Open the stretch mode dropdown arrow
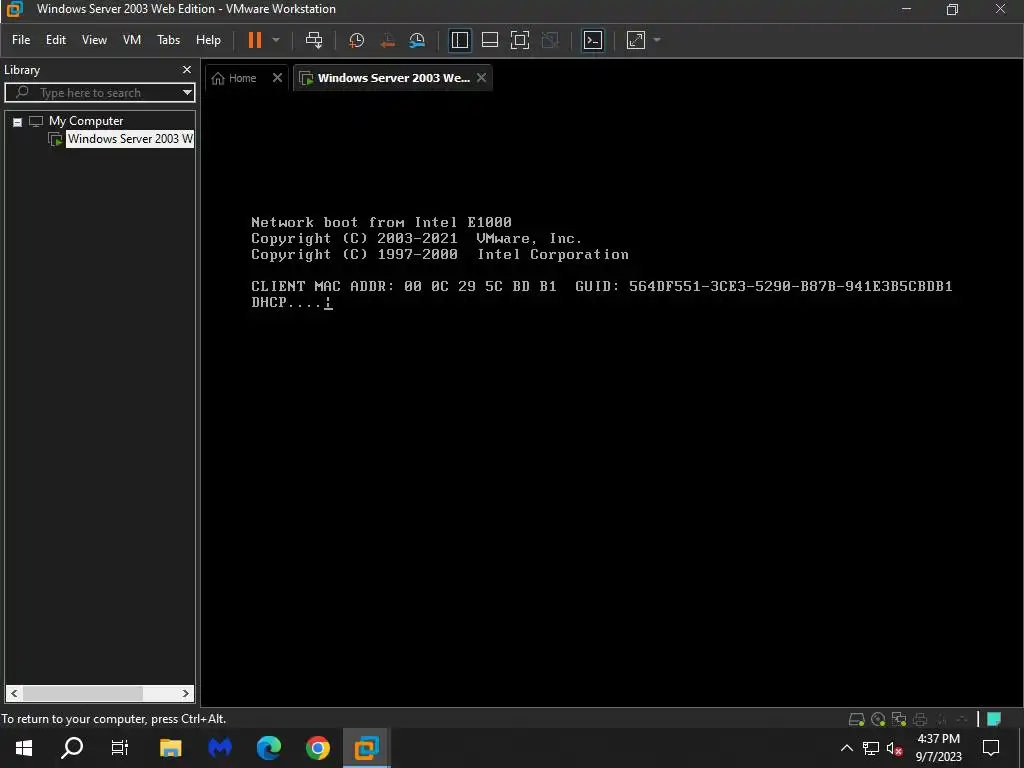Image resolution: width=1024 pixels, height=768 pixels. 657,40
